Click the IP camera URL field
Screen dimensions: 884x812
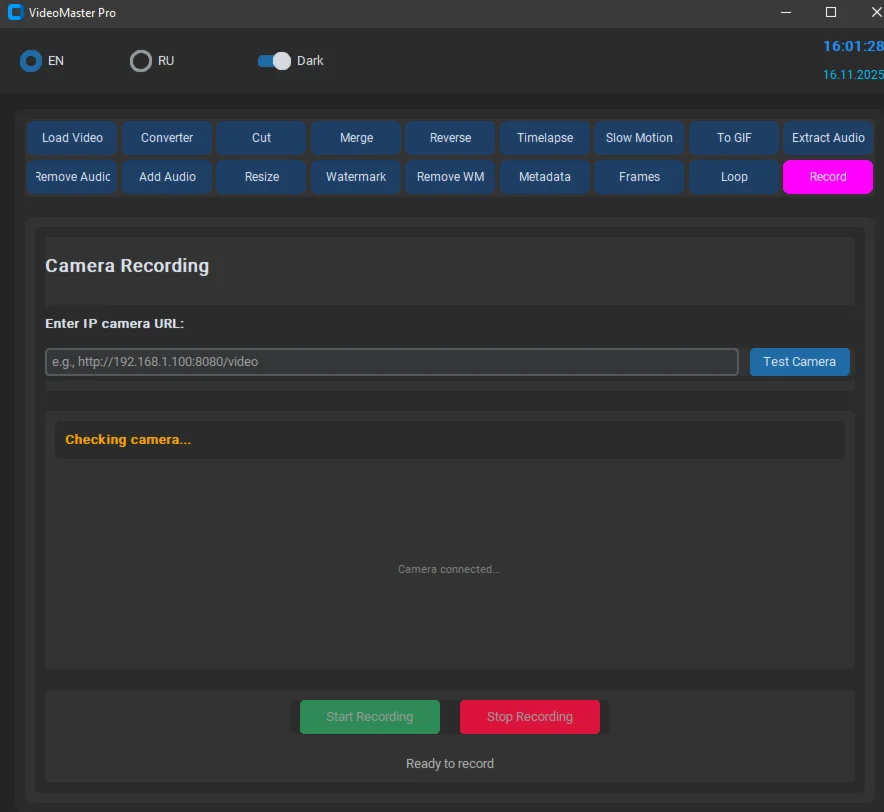coord(391,362)
